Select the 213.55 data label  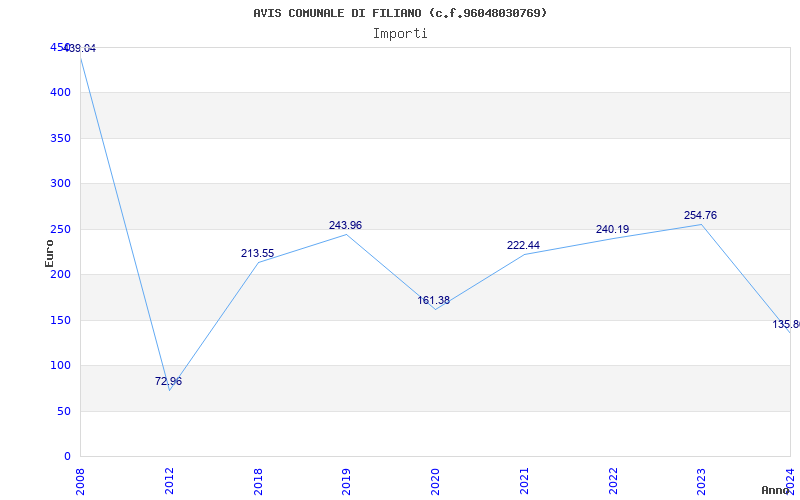pos(257,253)
